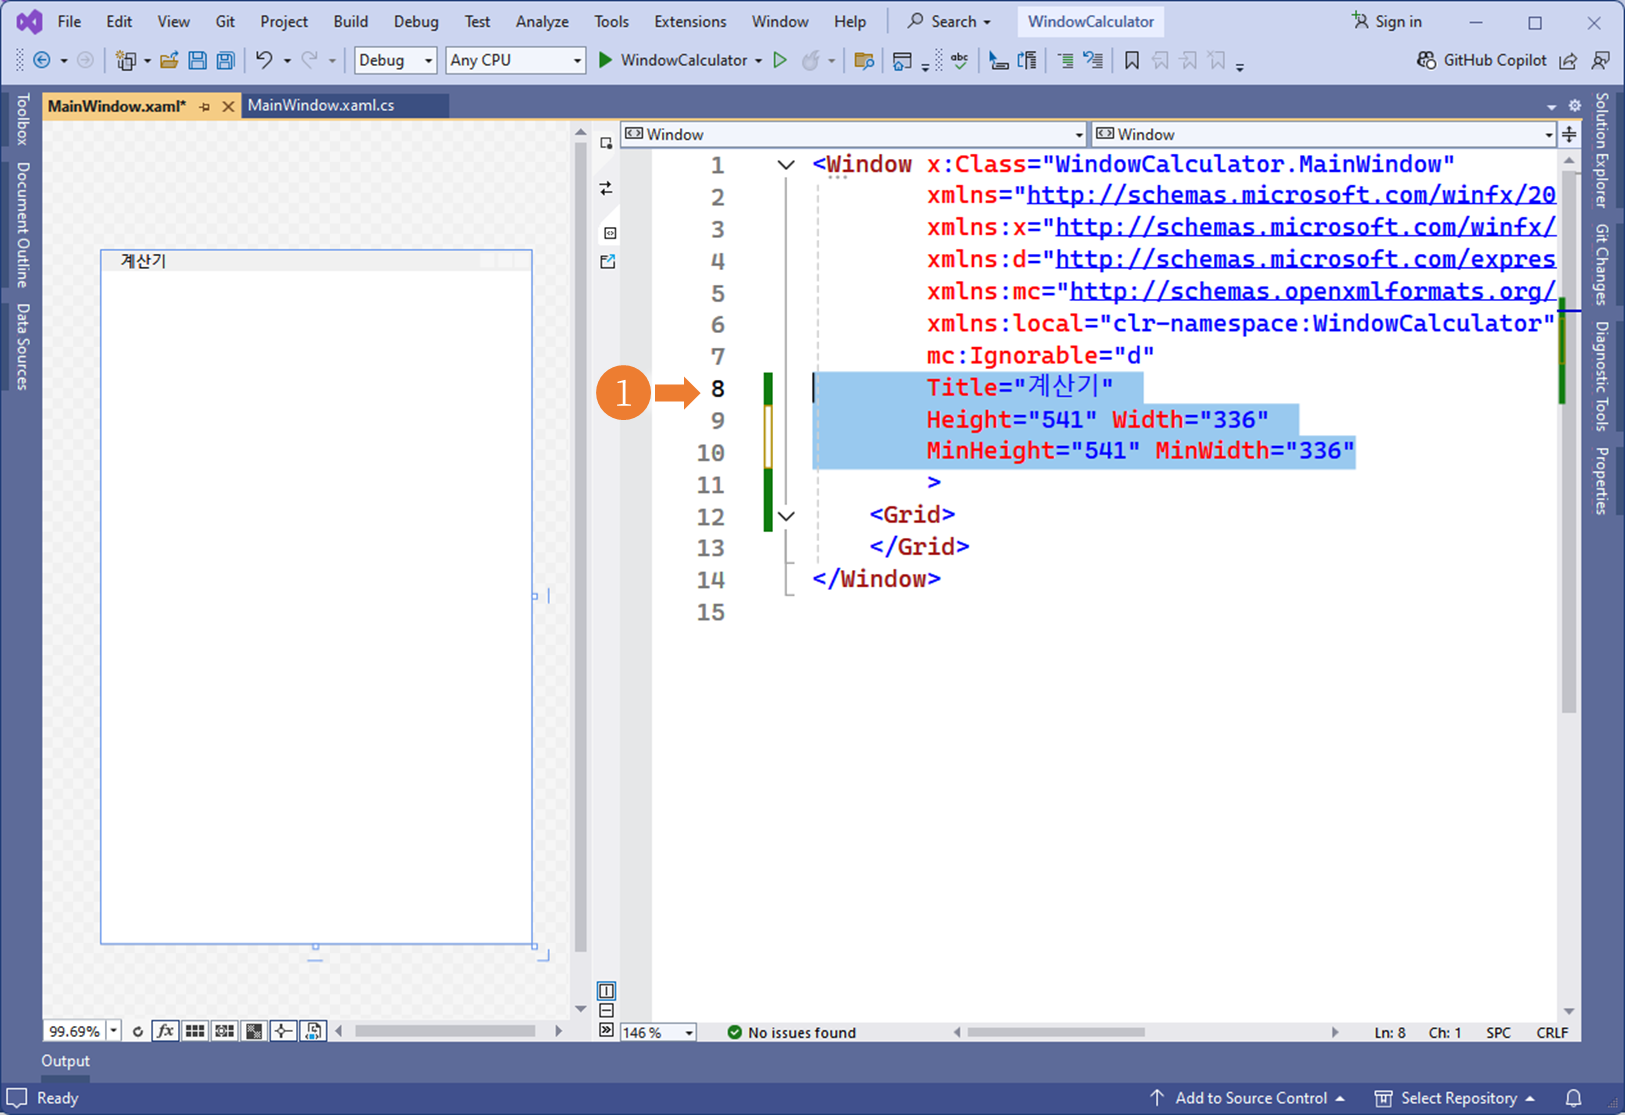Screen dimensions: 1625x1115
Task: Click the No issues found indicator
Action: 792,1032
